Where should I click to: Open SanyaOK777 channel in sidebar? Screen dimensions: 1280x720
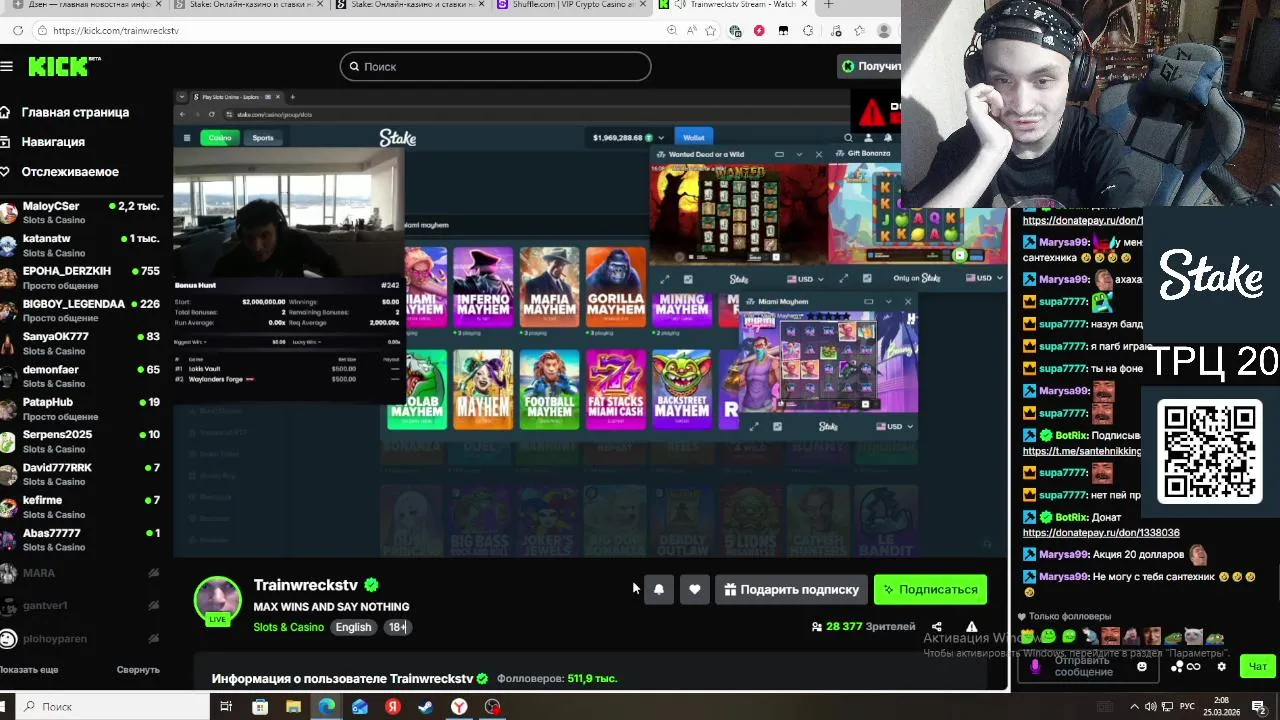point(80,343)
